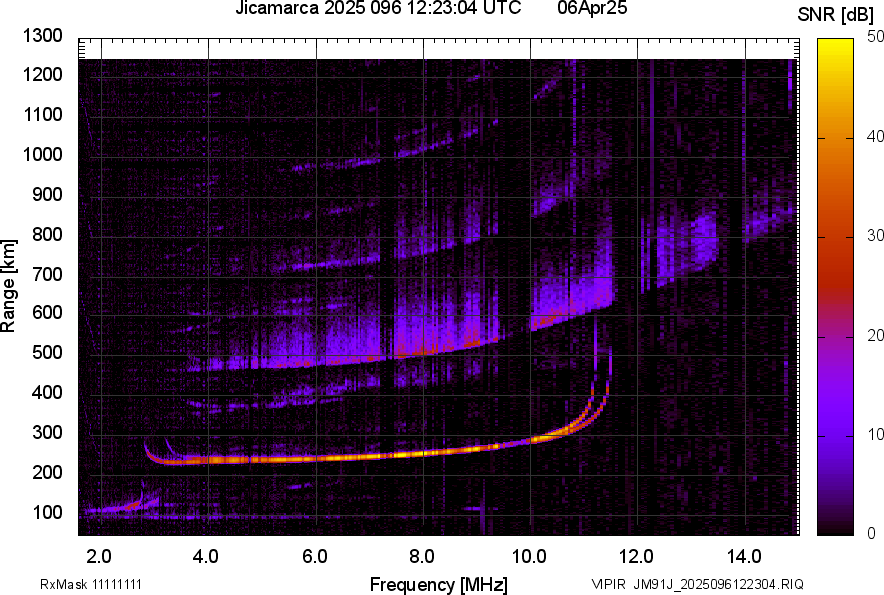Click the colorbar tick label '40'
This screenshot has height=595, width=884.
(875, 136)
